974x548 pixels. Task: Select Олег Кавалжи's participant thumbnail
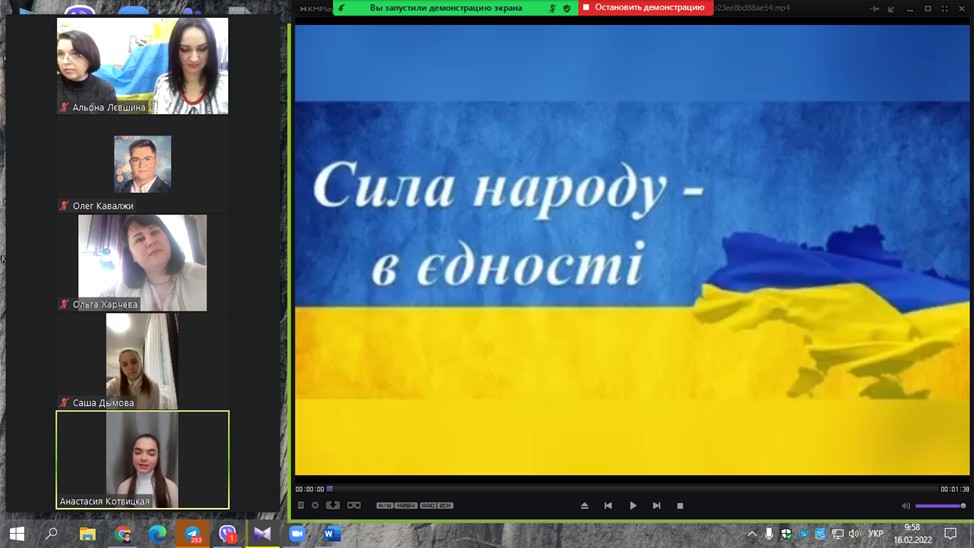142,164
